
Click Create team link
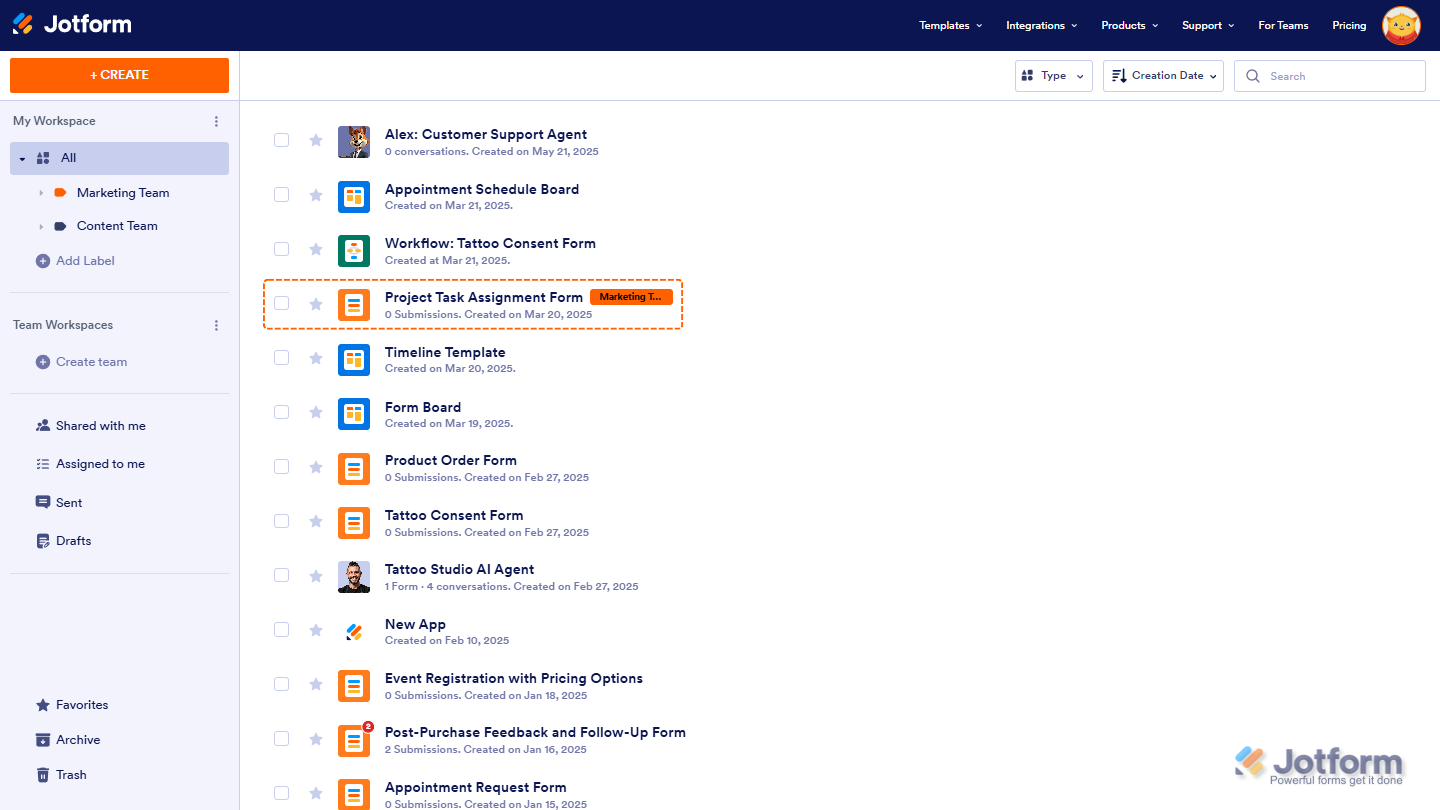91,362
